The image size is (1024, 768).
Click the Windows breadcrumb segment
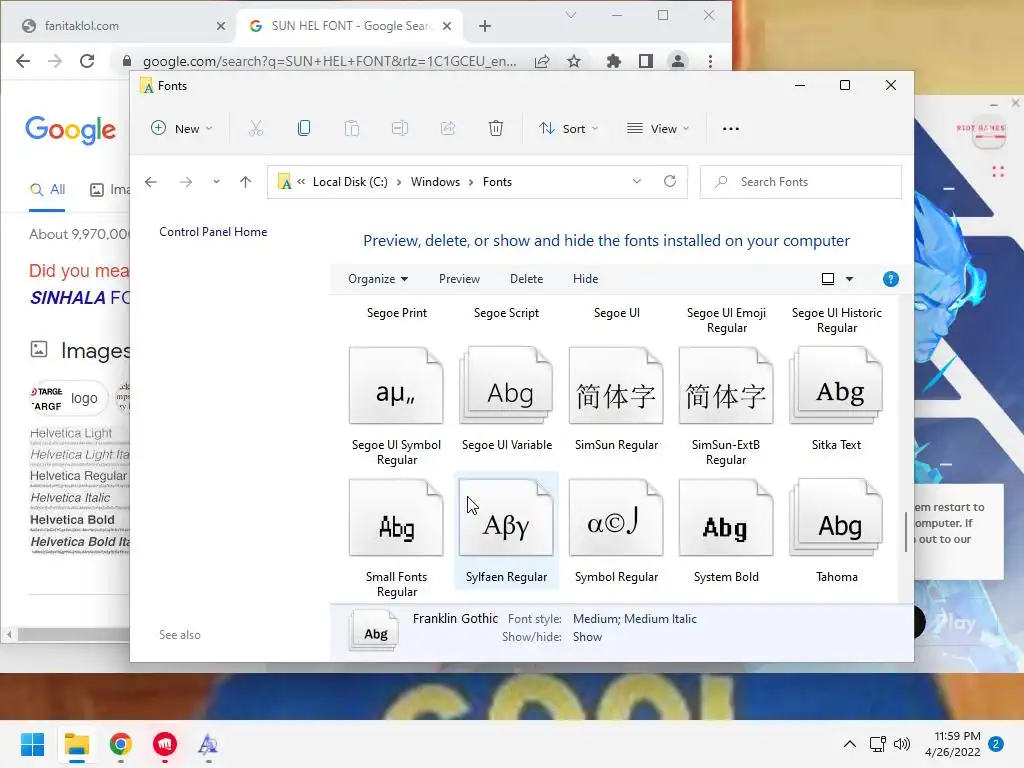tap(435, 182)
